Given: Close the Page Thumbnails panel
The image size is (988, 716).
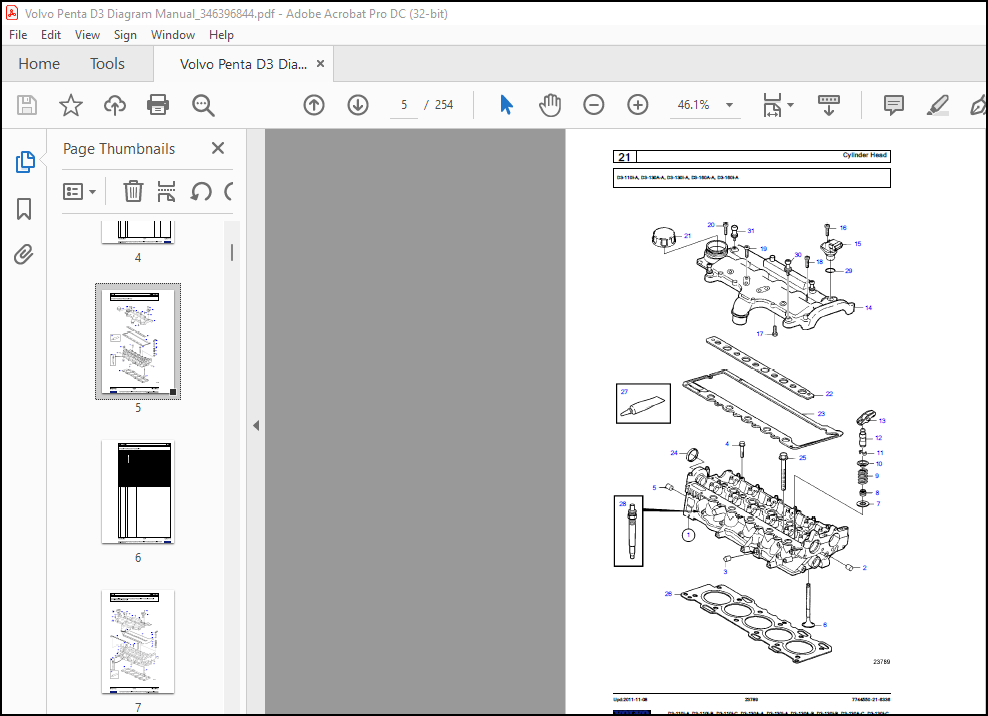Looking at the screenshot, I should point(218,148).
